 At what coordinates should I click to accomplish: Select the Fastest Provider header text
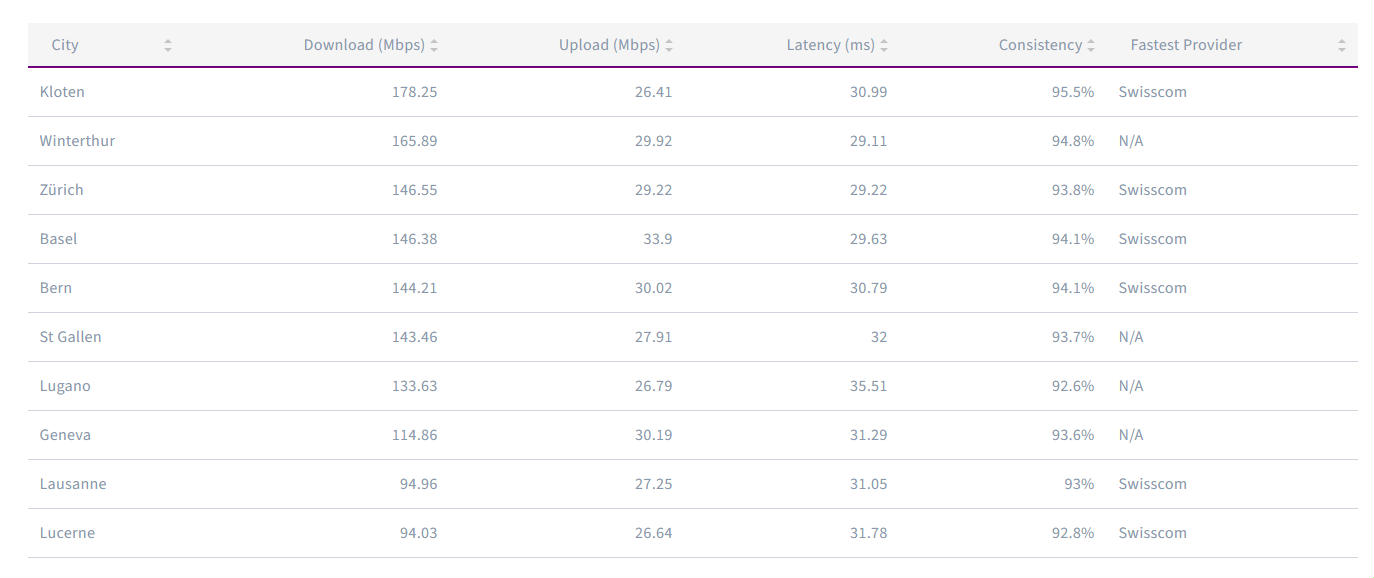(x=1186, y=45)
